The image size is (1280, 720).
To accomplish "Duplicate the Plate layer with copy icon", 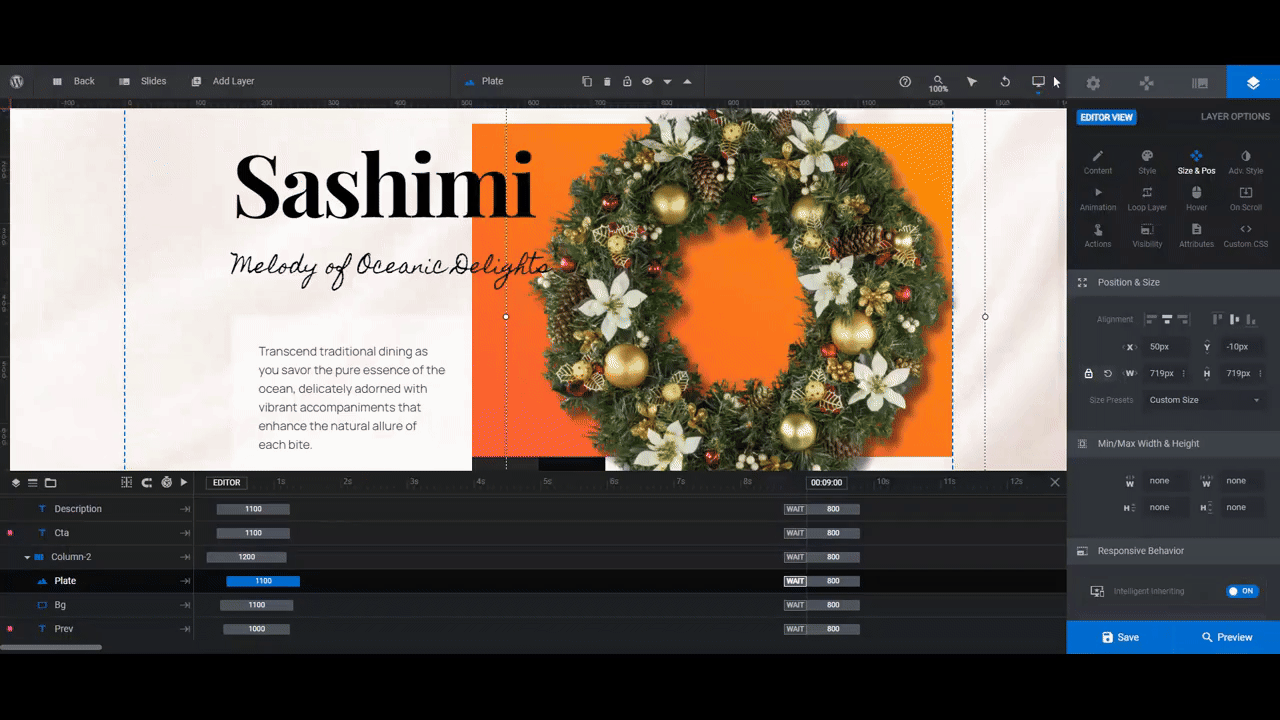I will click(587, 81).
